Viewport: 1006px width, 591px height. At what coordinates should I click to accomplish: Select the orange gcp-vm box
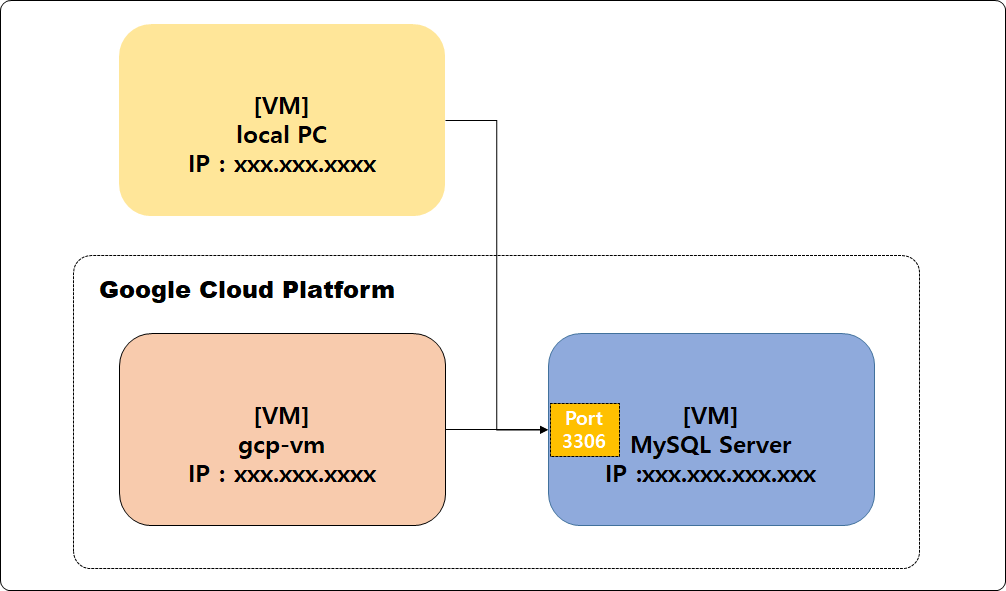[x=282, y=429]
